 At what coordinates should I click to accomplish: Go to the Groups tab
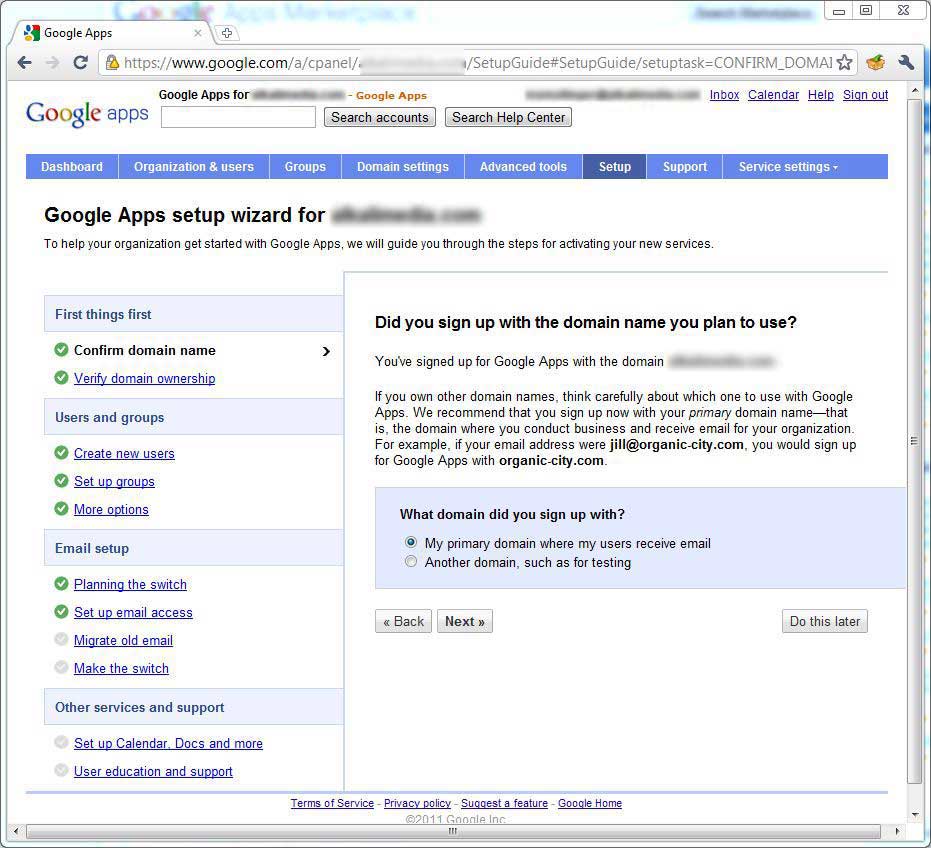point(305,167)
